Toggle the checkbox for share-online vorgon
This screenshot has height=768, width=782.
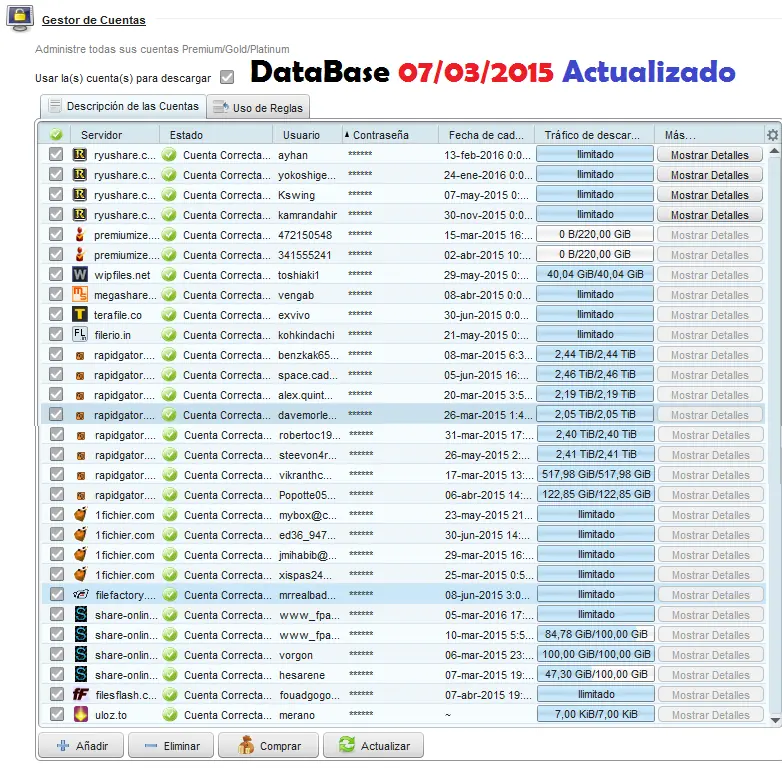pos(57,654)
